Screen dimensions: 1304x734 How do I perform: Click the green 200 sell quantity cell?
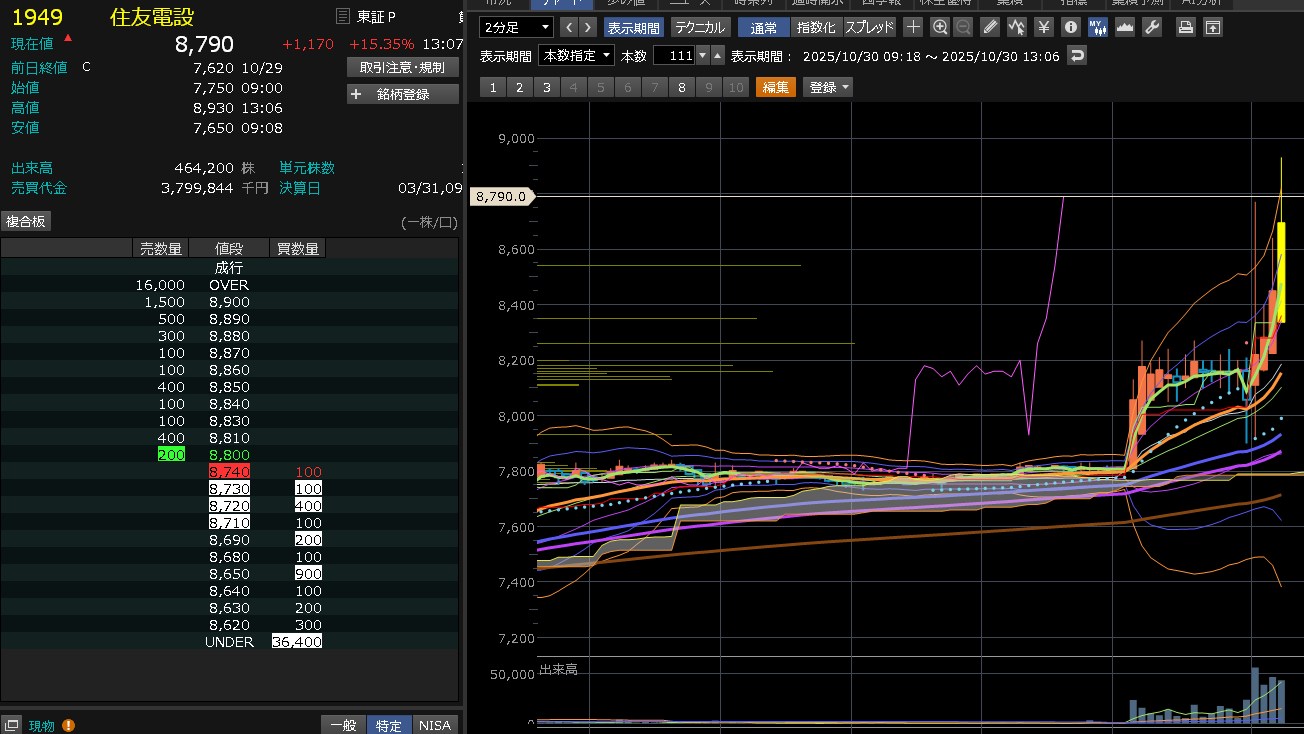pyautogui.click(x=171, y=455)
